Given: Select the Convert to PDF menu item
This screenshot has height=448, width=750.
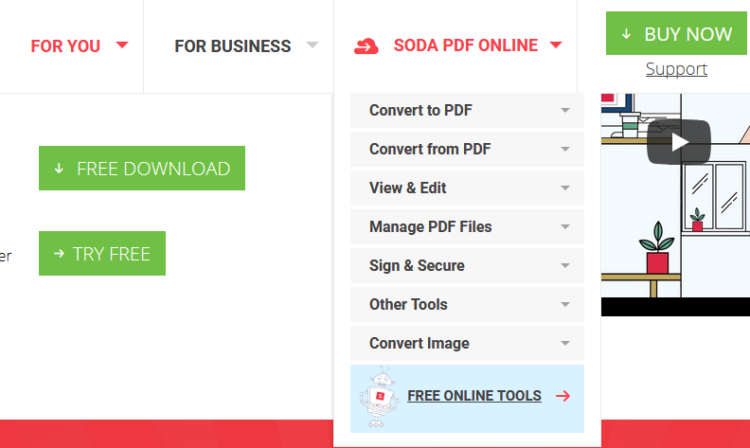Looking at the screenshot, I should [x=467, y=110].
